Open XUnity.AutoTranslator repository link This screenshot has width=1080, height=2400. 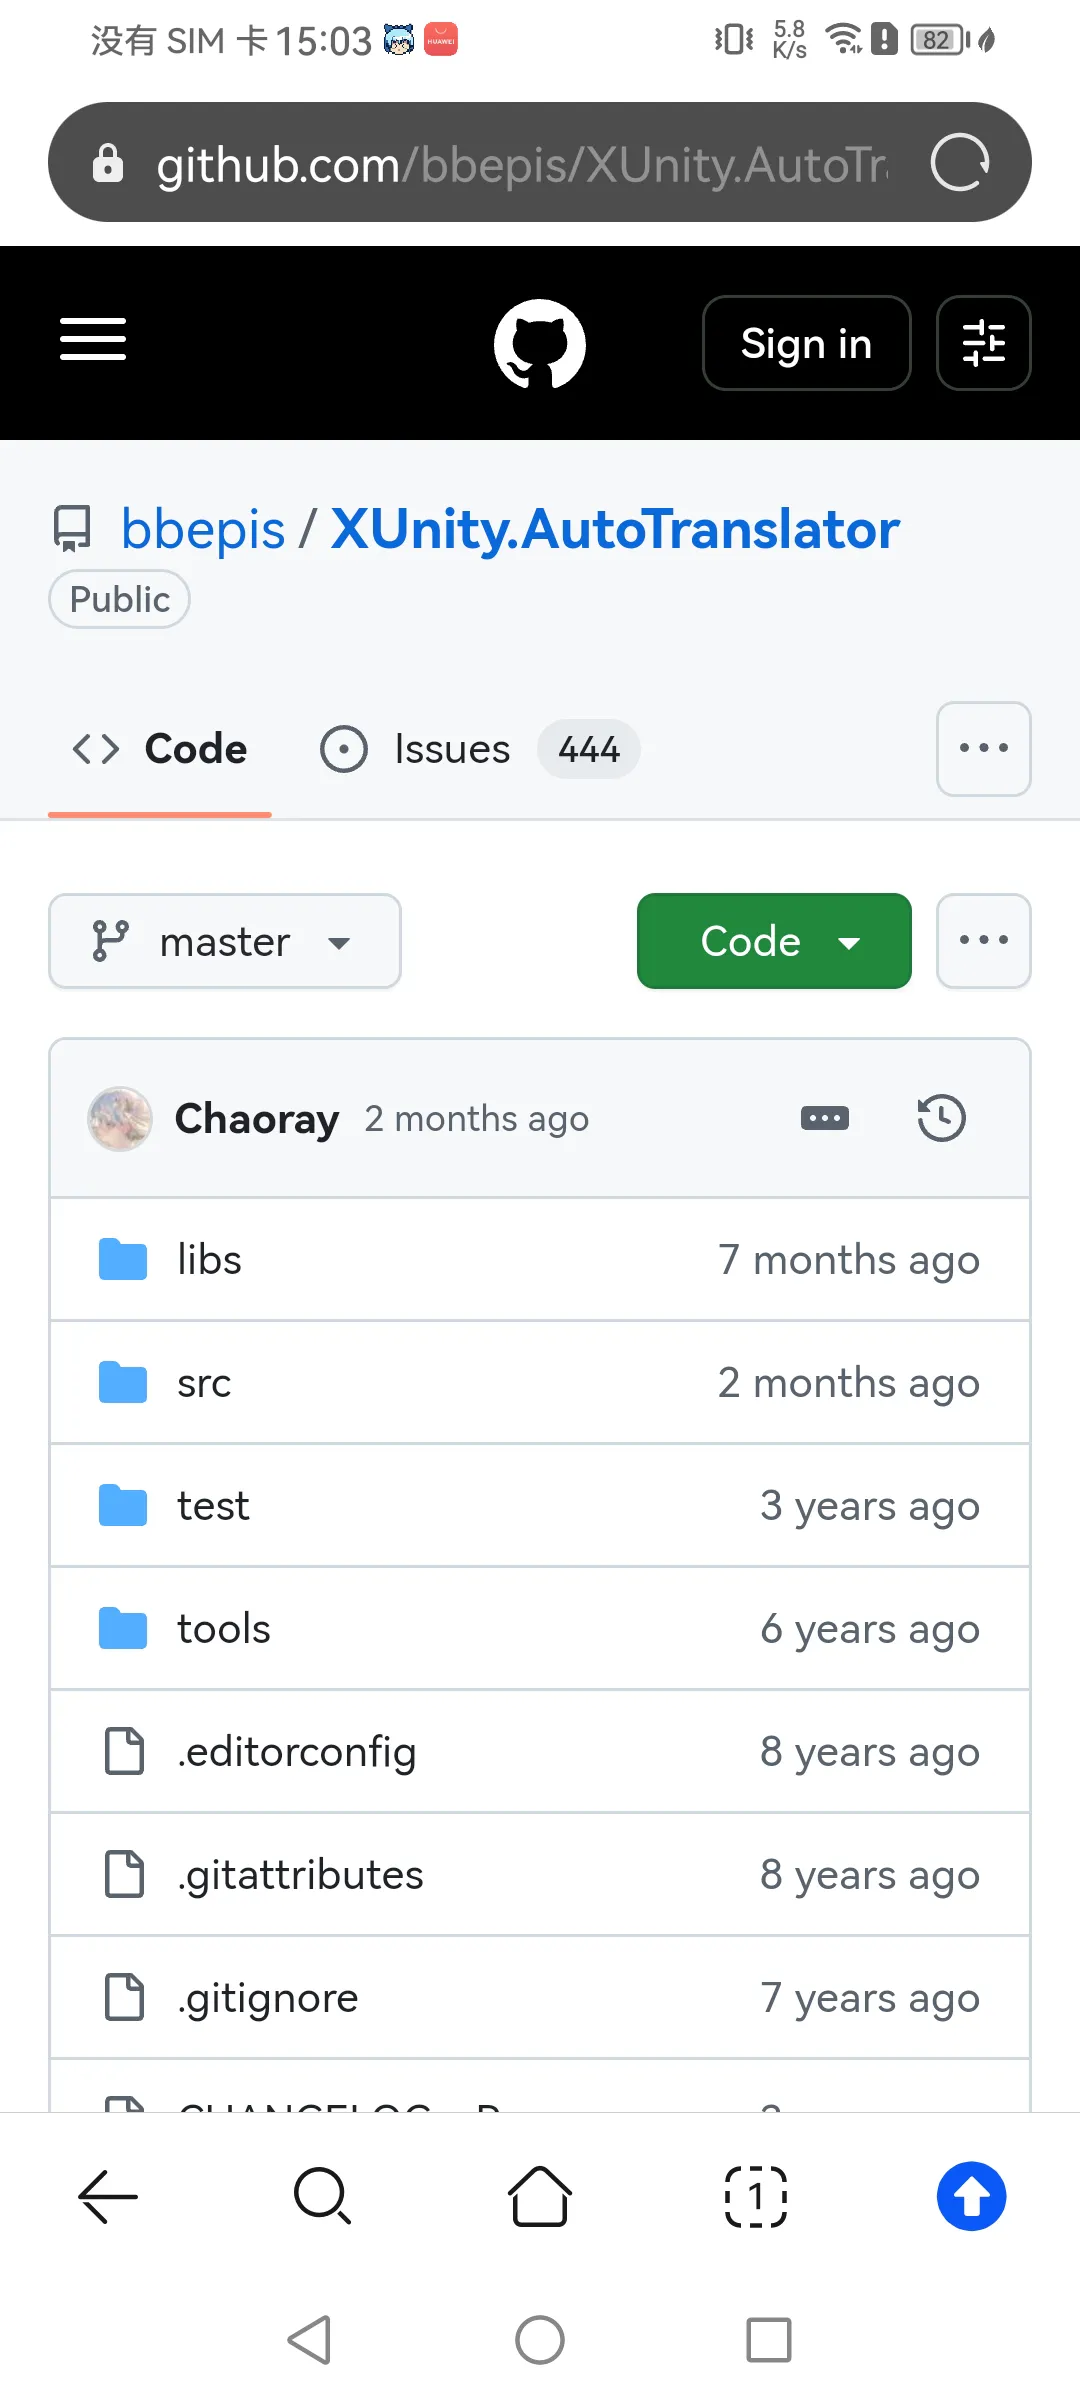coord(615,529)
